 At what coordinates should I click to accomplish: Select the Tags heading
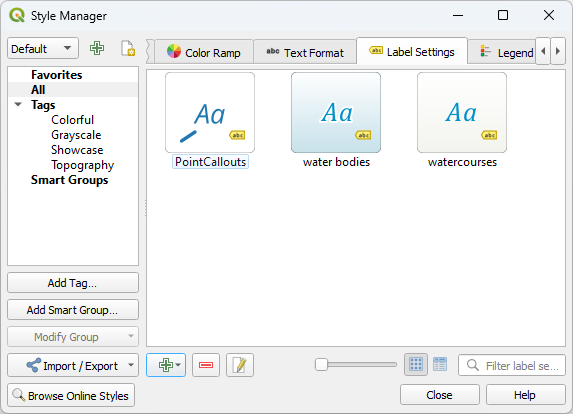(43, 105)
